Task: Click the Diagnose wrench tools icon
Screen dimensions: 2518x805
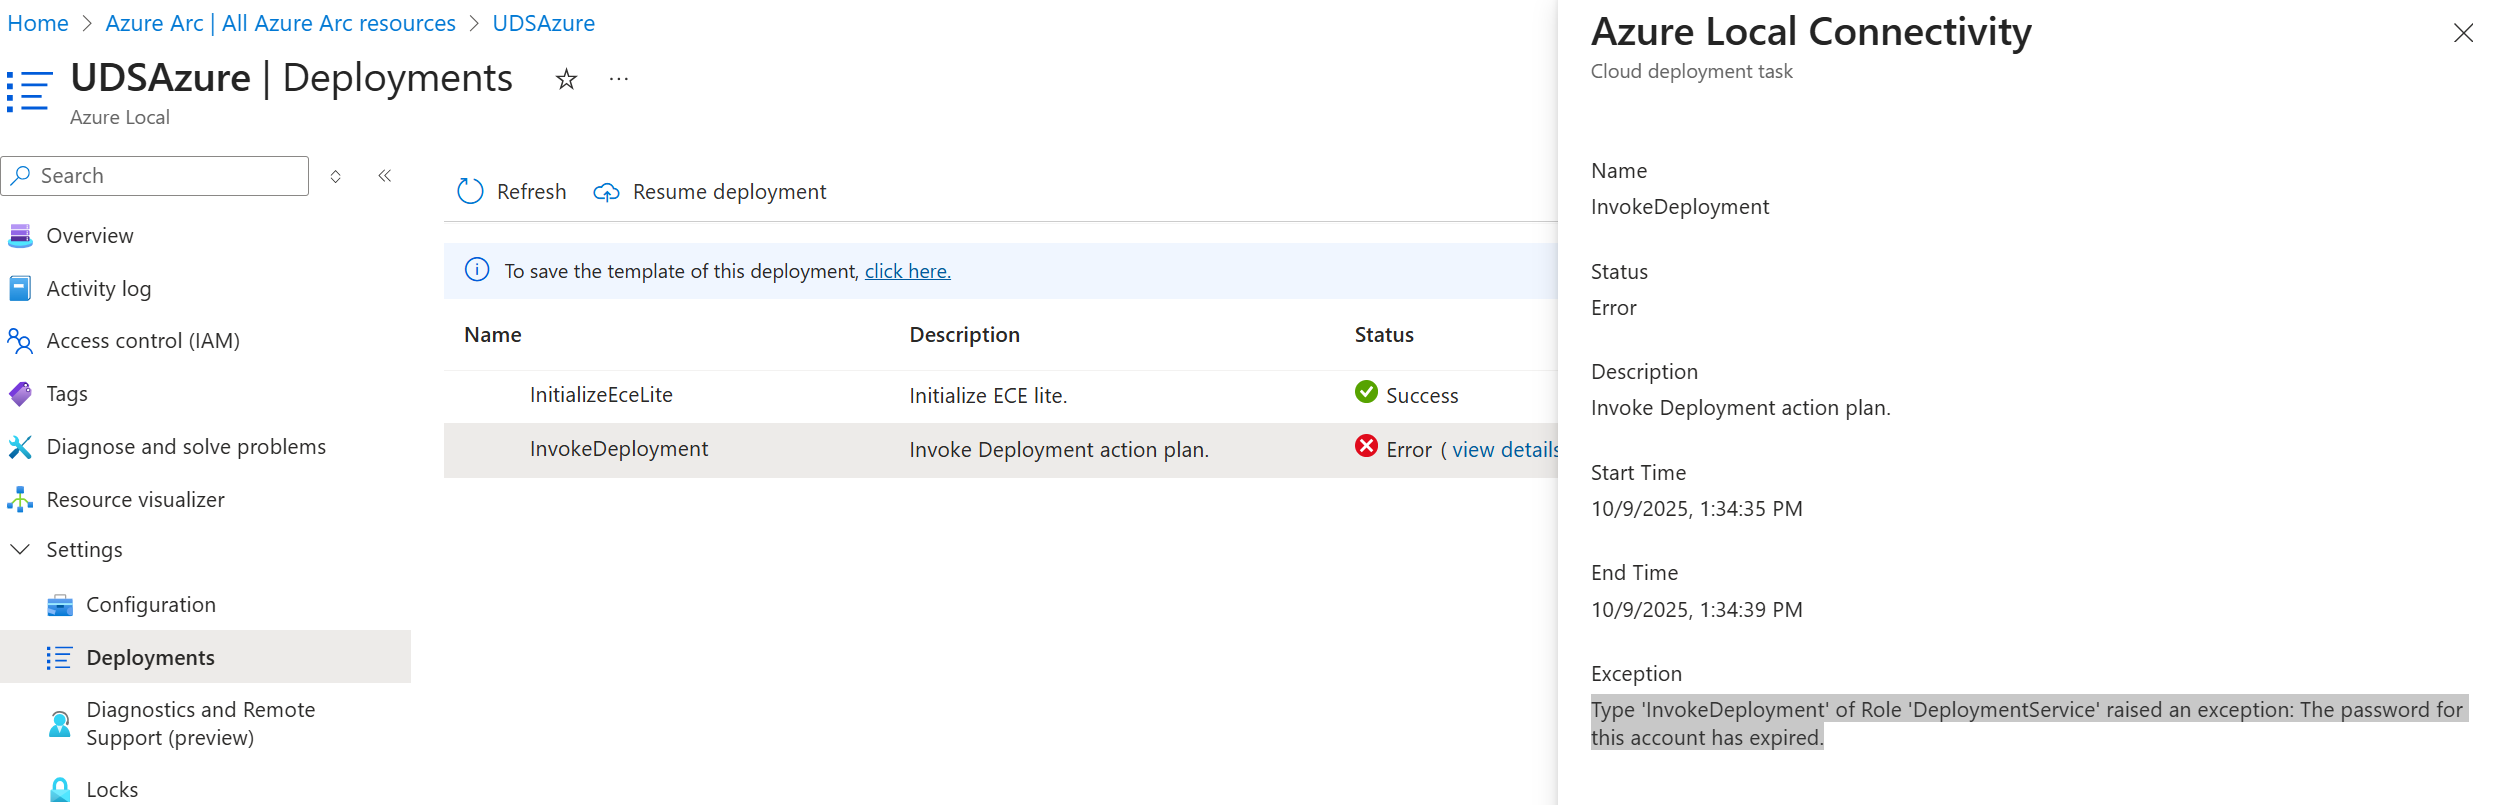Action: point(20,447)
